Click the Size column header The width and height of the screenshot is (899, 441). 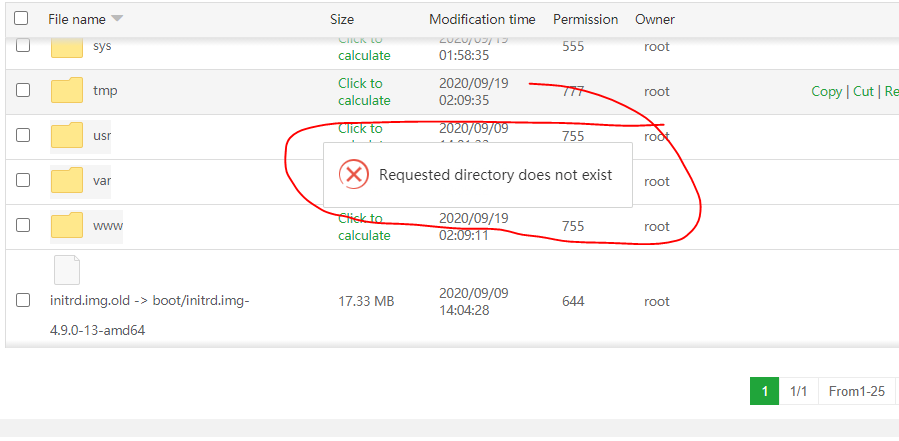342,19
